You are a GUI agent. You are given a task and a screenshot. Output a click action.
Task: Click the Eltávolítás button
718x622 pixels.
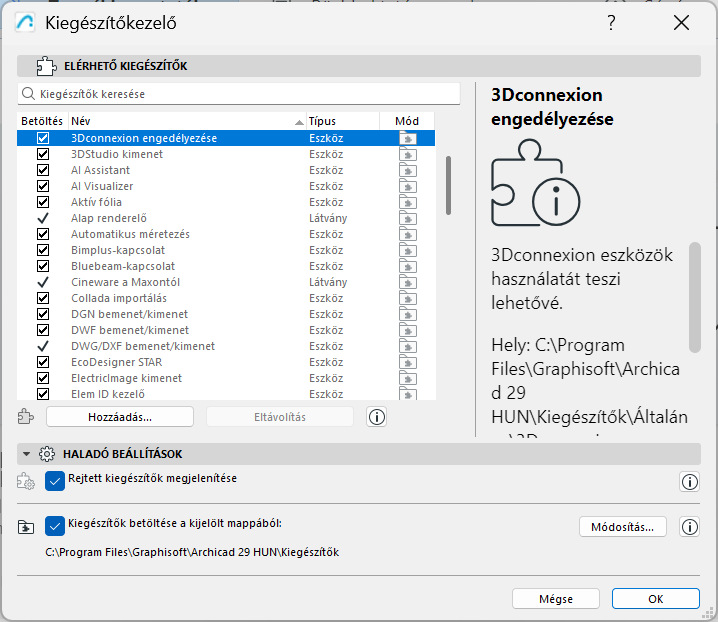(x=280, y=417)
